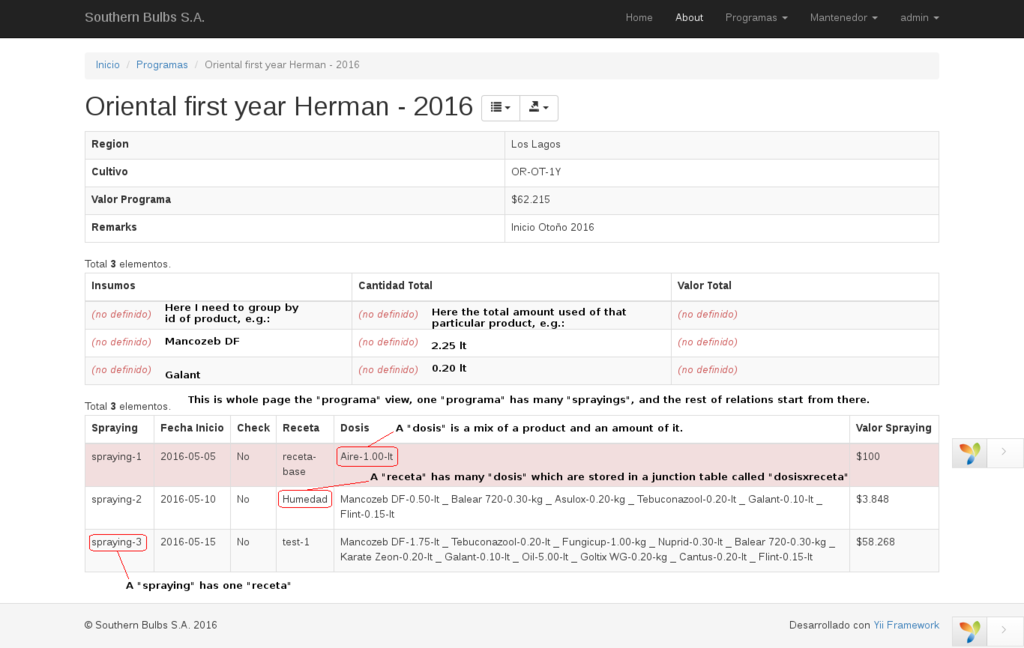
Task: Click the Yii logo in the upper debug toolbar
Action: tap(970, 453)
